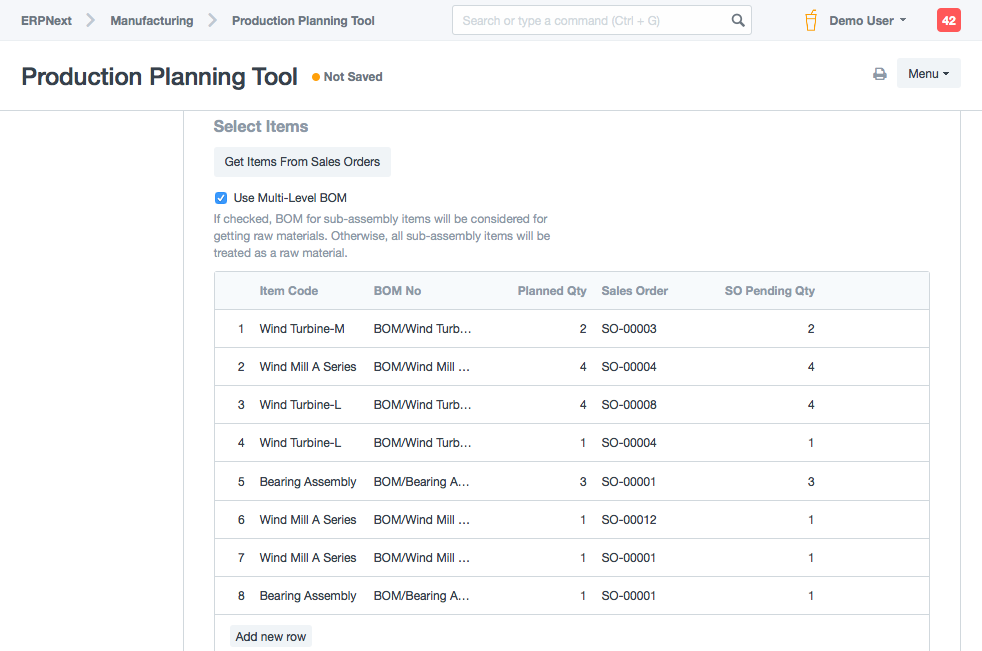Viewport: 982px width, 651px height.
Task: Edit planned qty for row 5 Bearing Assembly
Action: coord(550,482)
